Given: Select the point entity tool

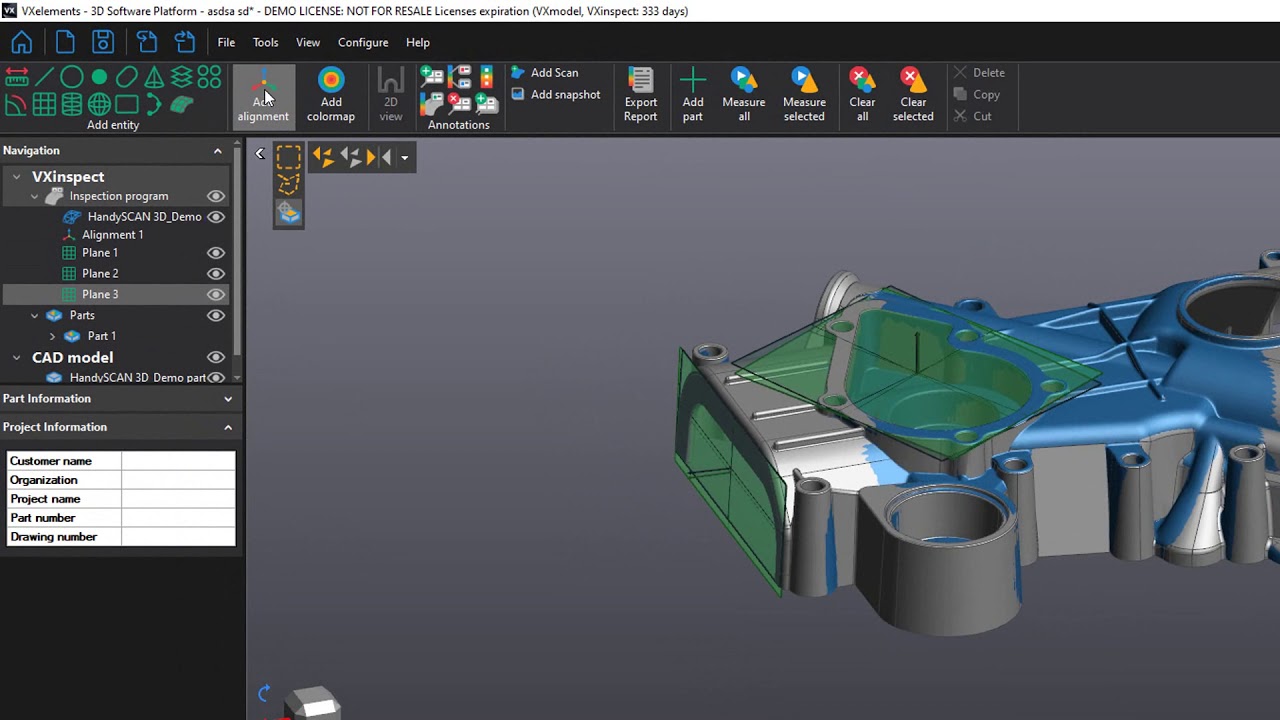Looking at the screenshot, I should click(99, 76).
